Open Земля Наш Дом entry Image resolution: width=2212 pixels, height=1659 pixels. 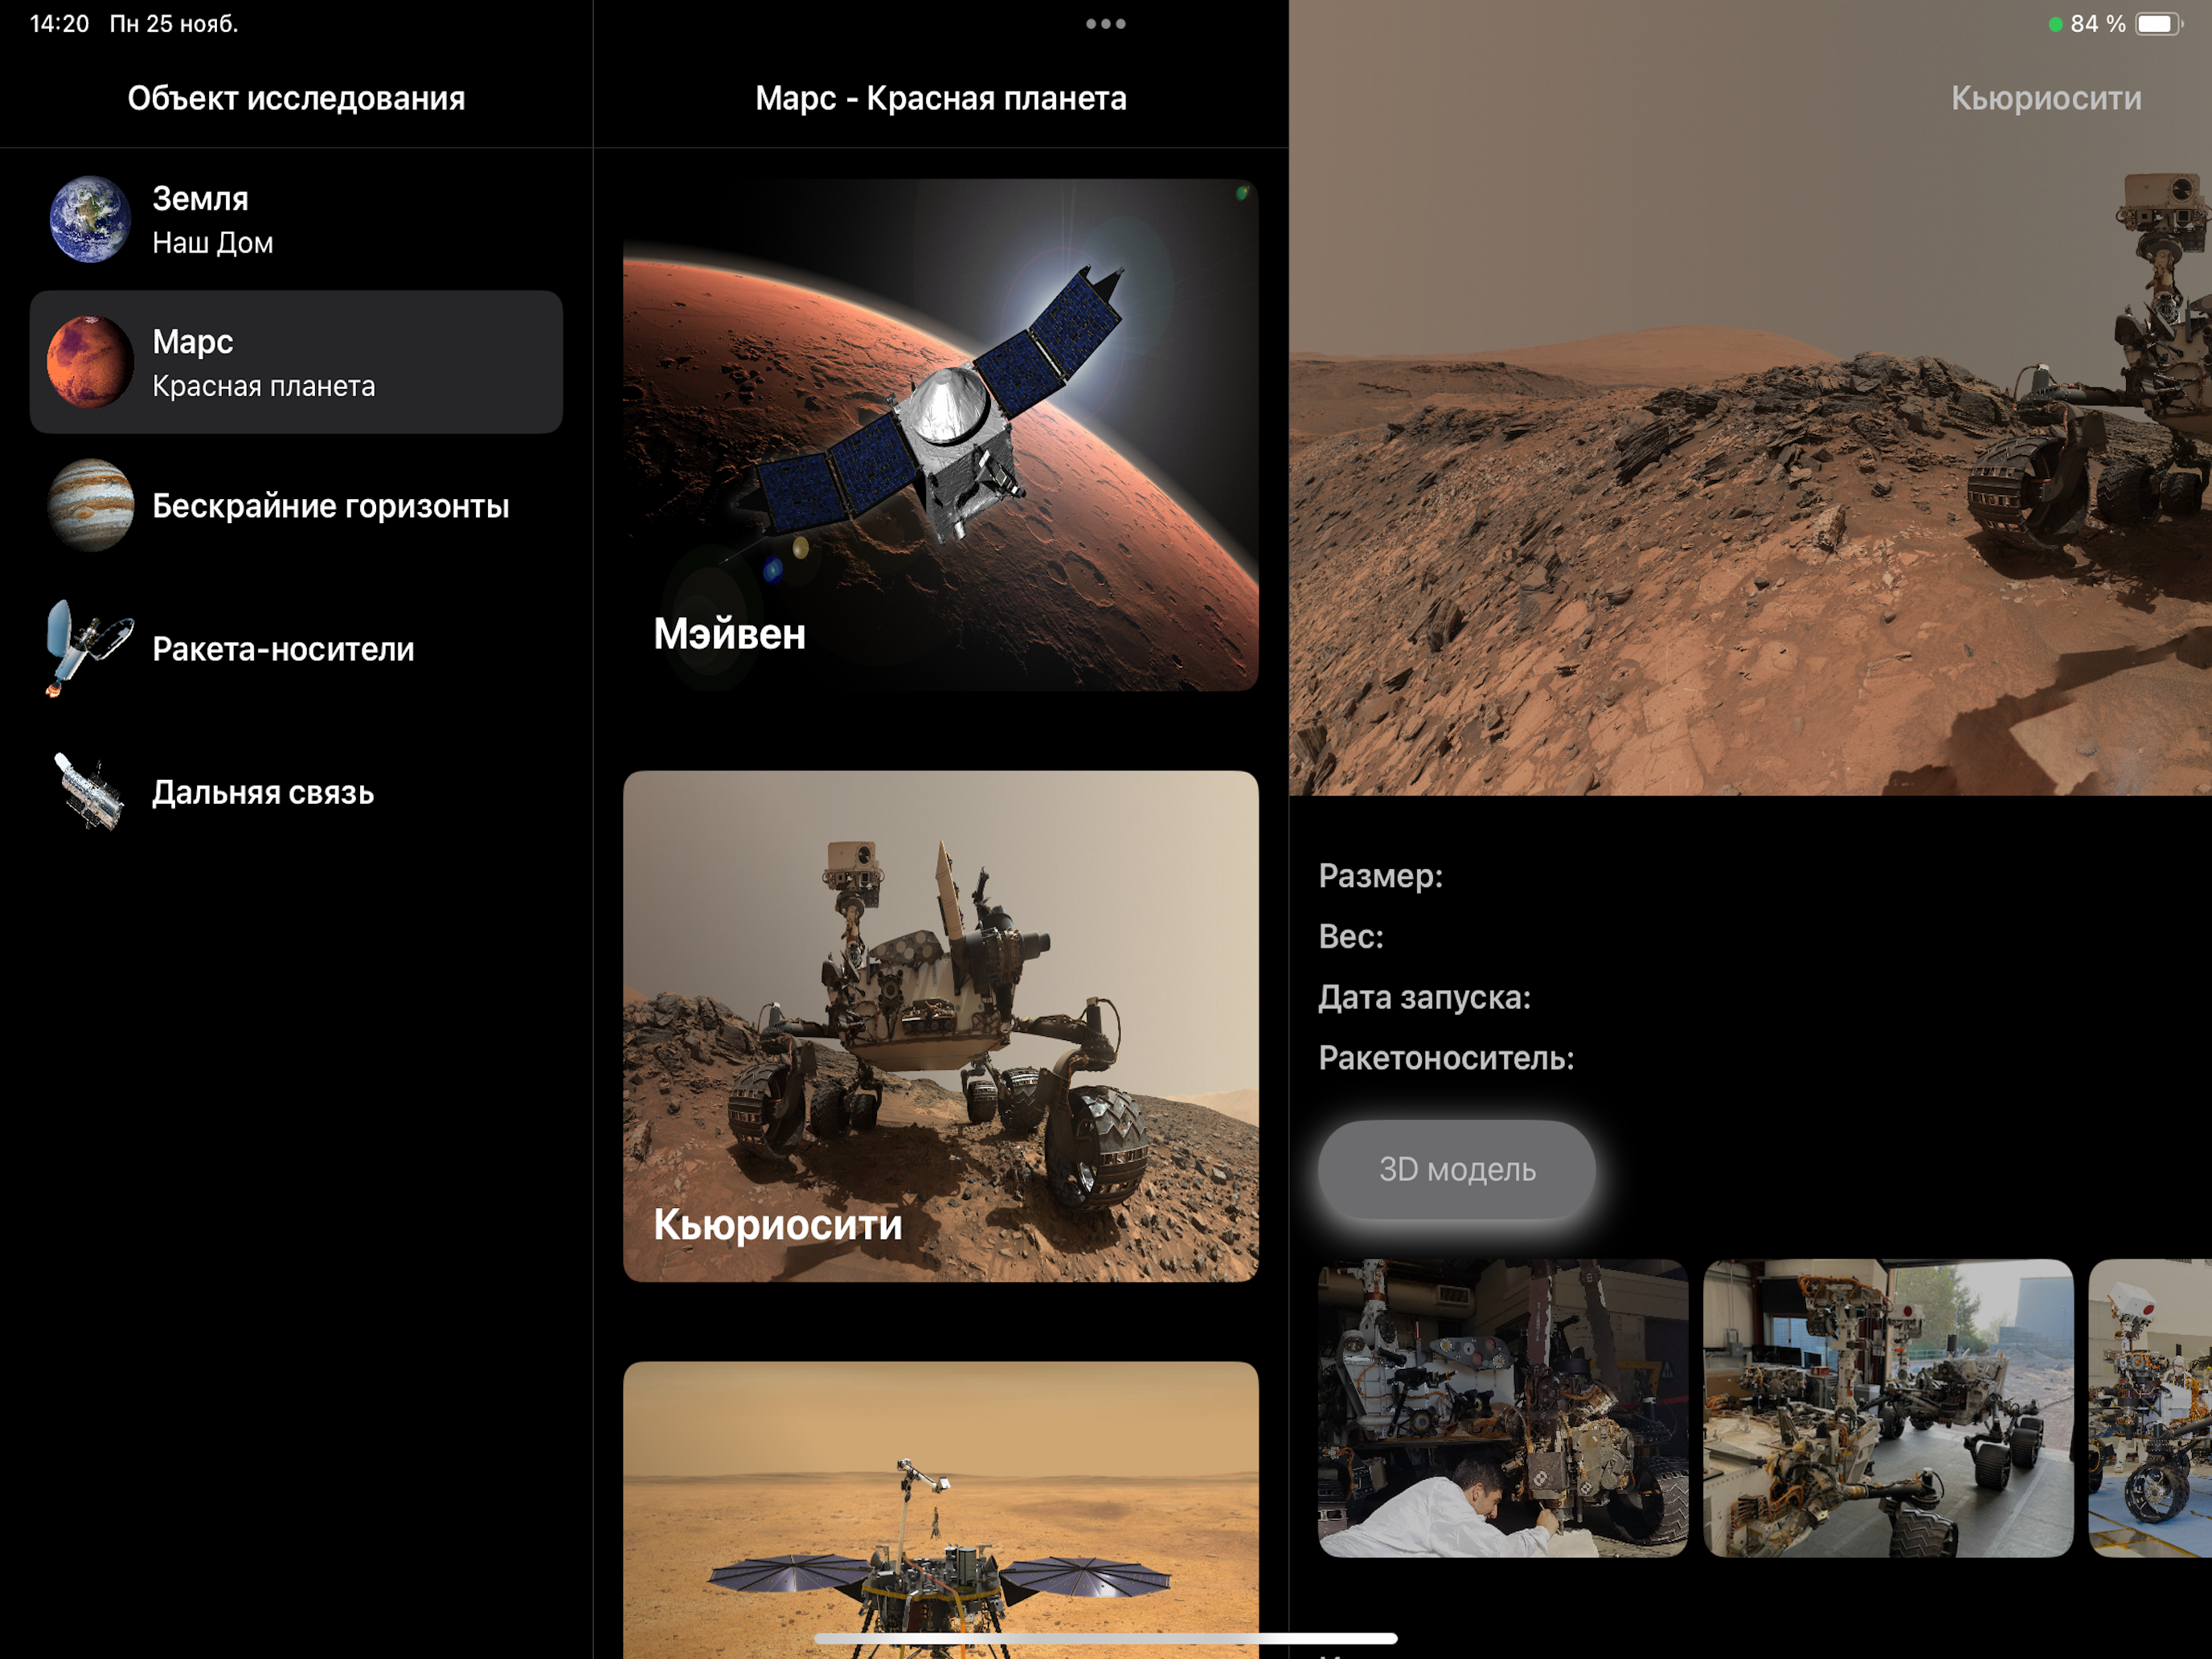coord(296,219)
